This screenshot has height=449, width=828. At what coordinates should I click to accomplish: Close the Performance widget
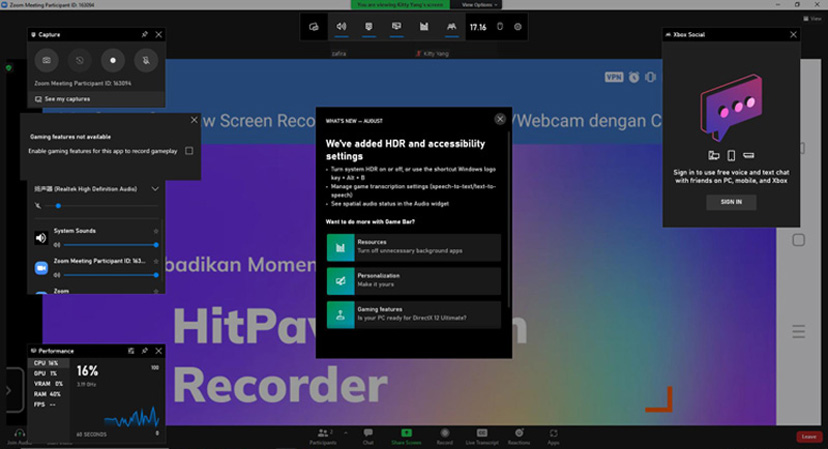tap(158, 351)
